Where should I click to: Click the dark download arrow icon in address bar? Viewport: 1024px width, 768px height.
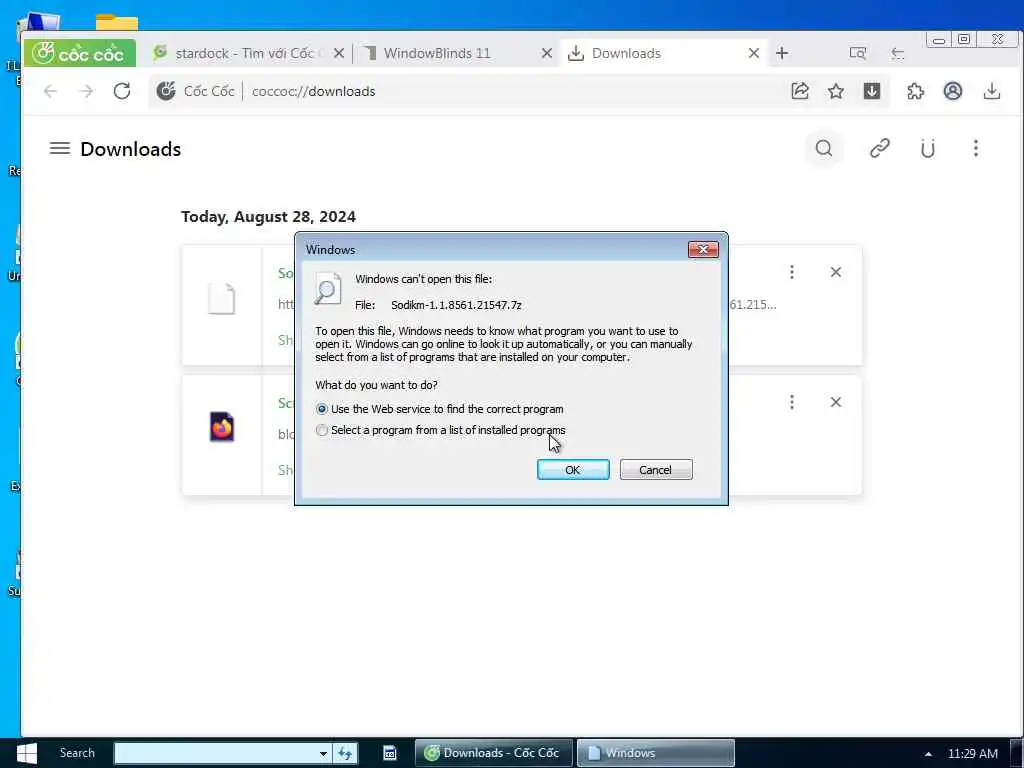(x=872, y=91)
